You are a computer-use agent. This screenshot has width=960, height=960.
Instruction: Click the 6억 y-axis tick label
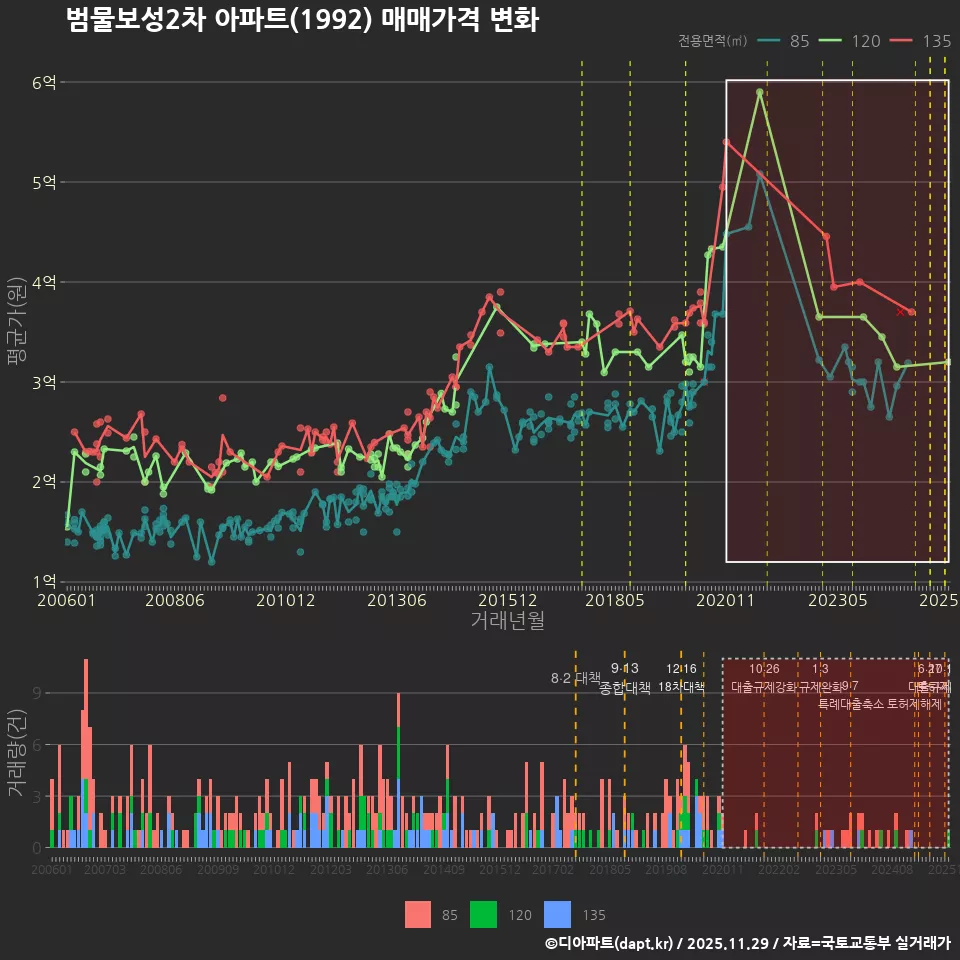click(44, 83)
